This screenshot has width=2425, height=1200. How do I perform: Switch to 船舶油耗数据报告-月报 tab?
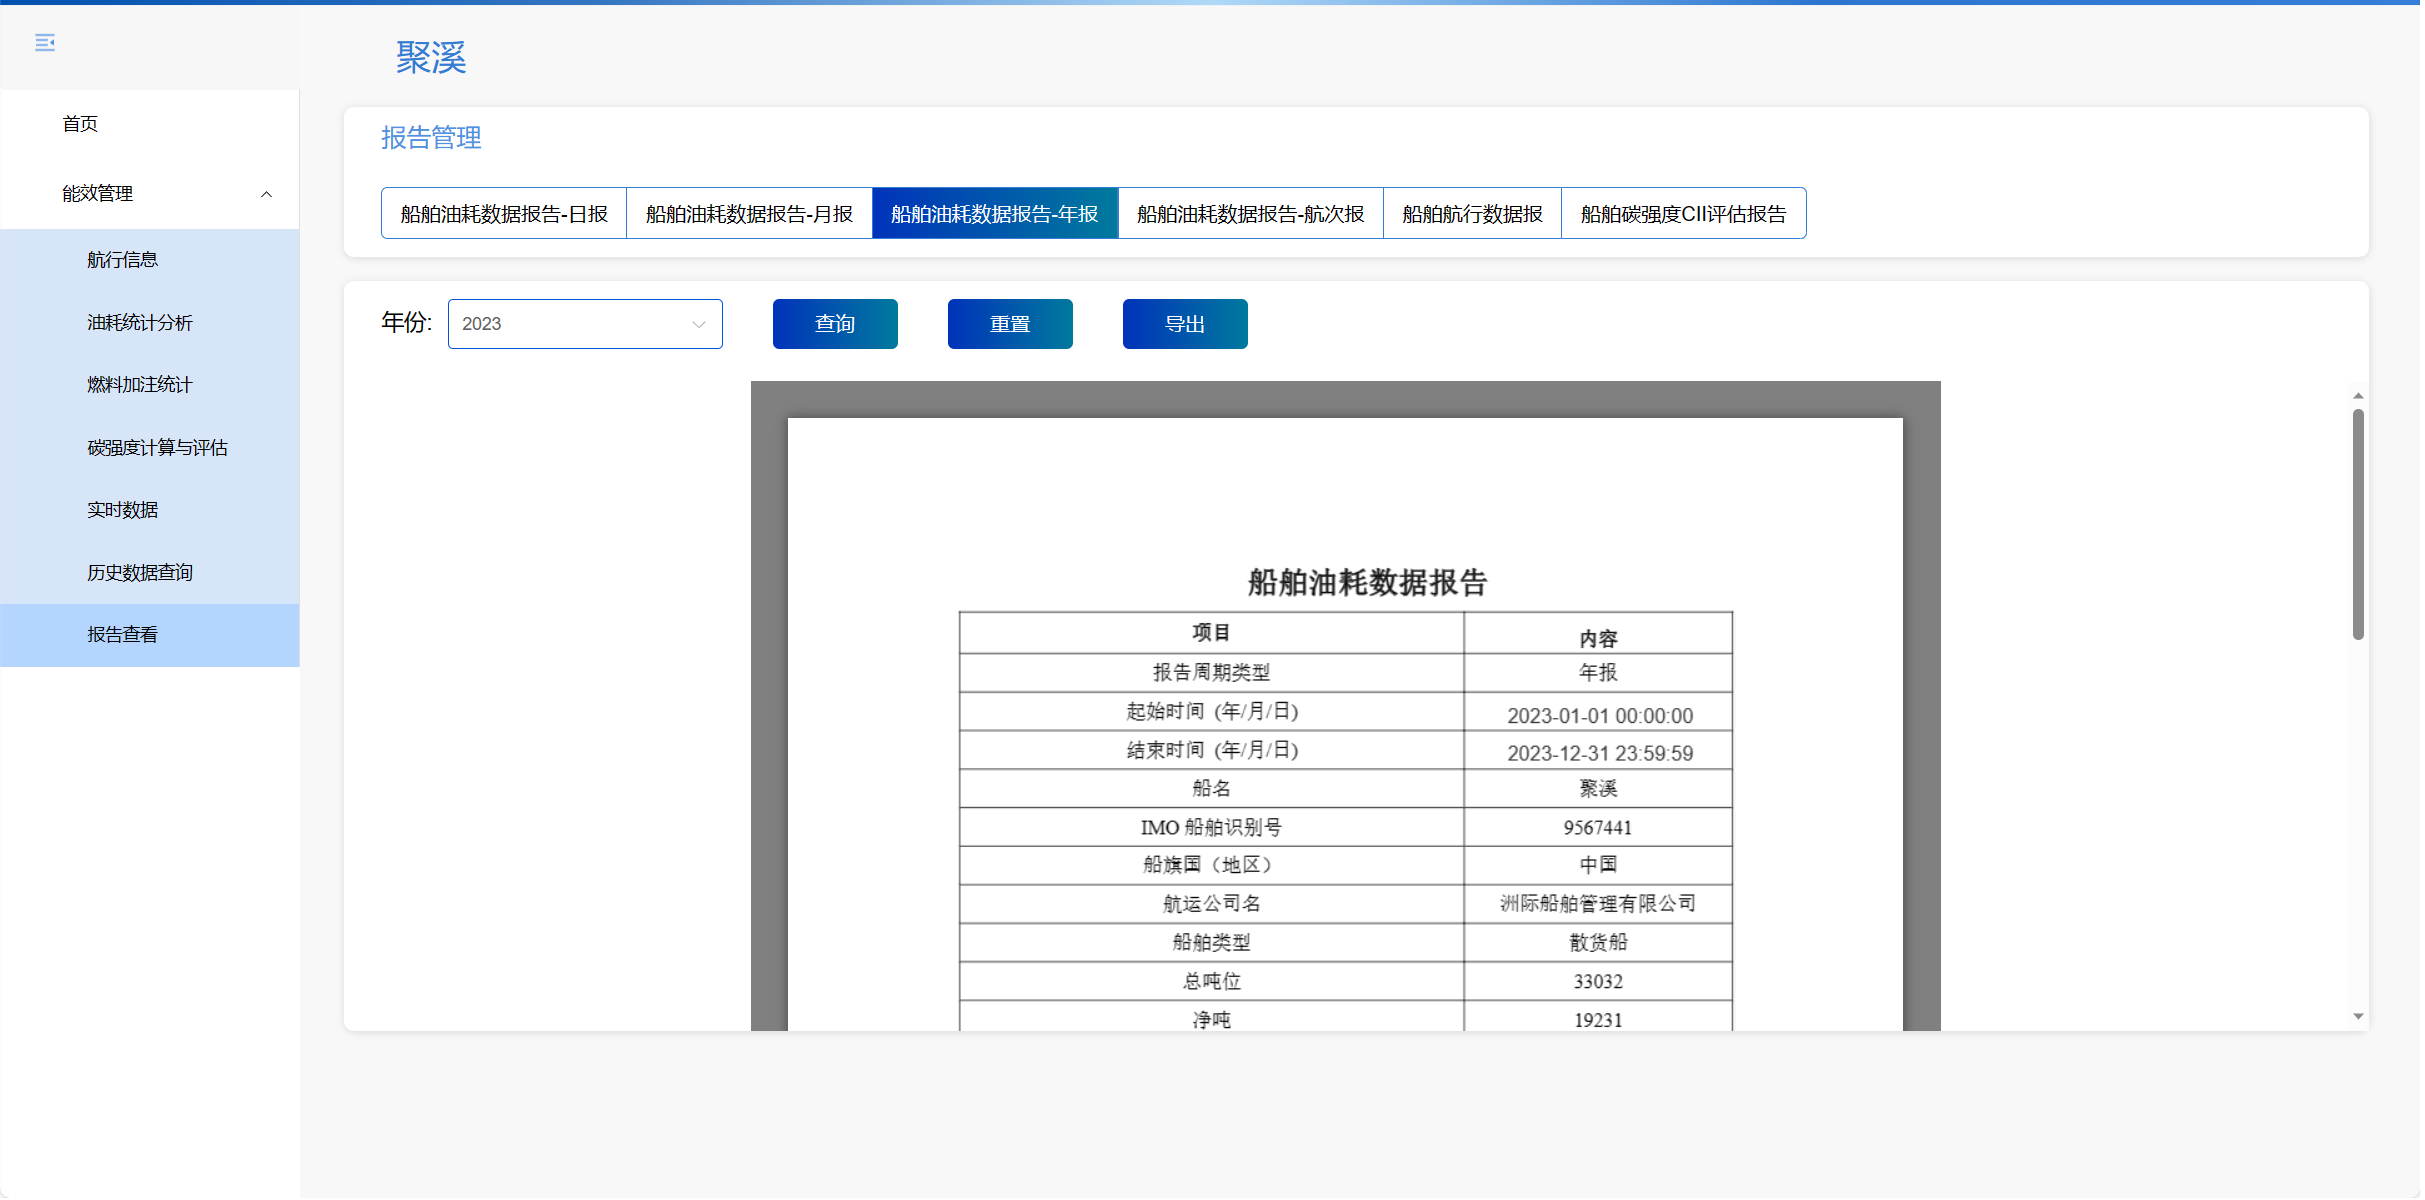click(749, 214)
